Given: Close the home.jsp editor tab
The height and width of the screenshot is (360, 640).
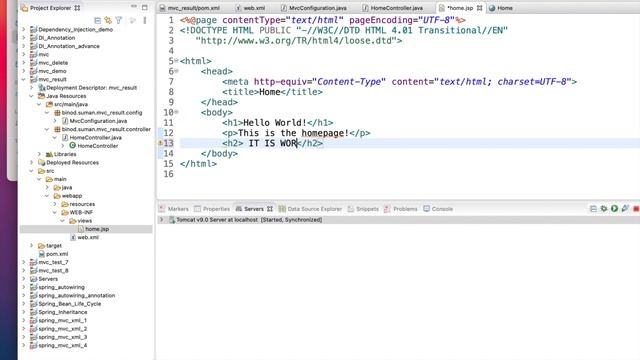Looking at the screenshot, I should [x=479, y=8].
